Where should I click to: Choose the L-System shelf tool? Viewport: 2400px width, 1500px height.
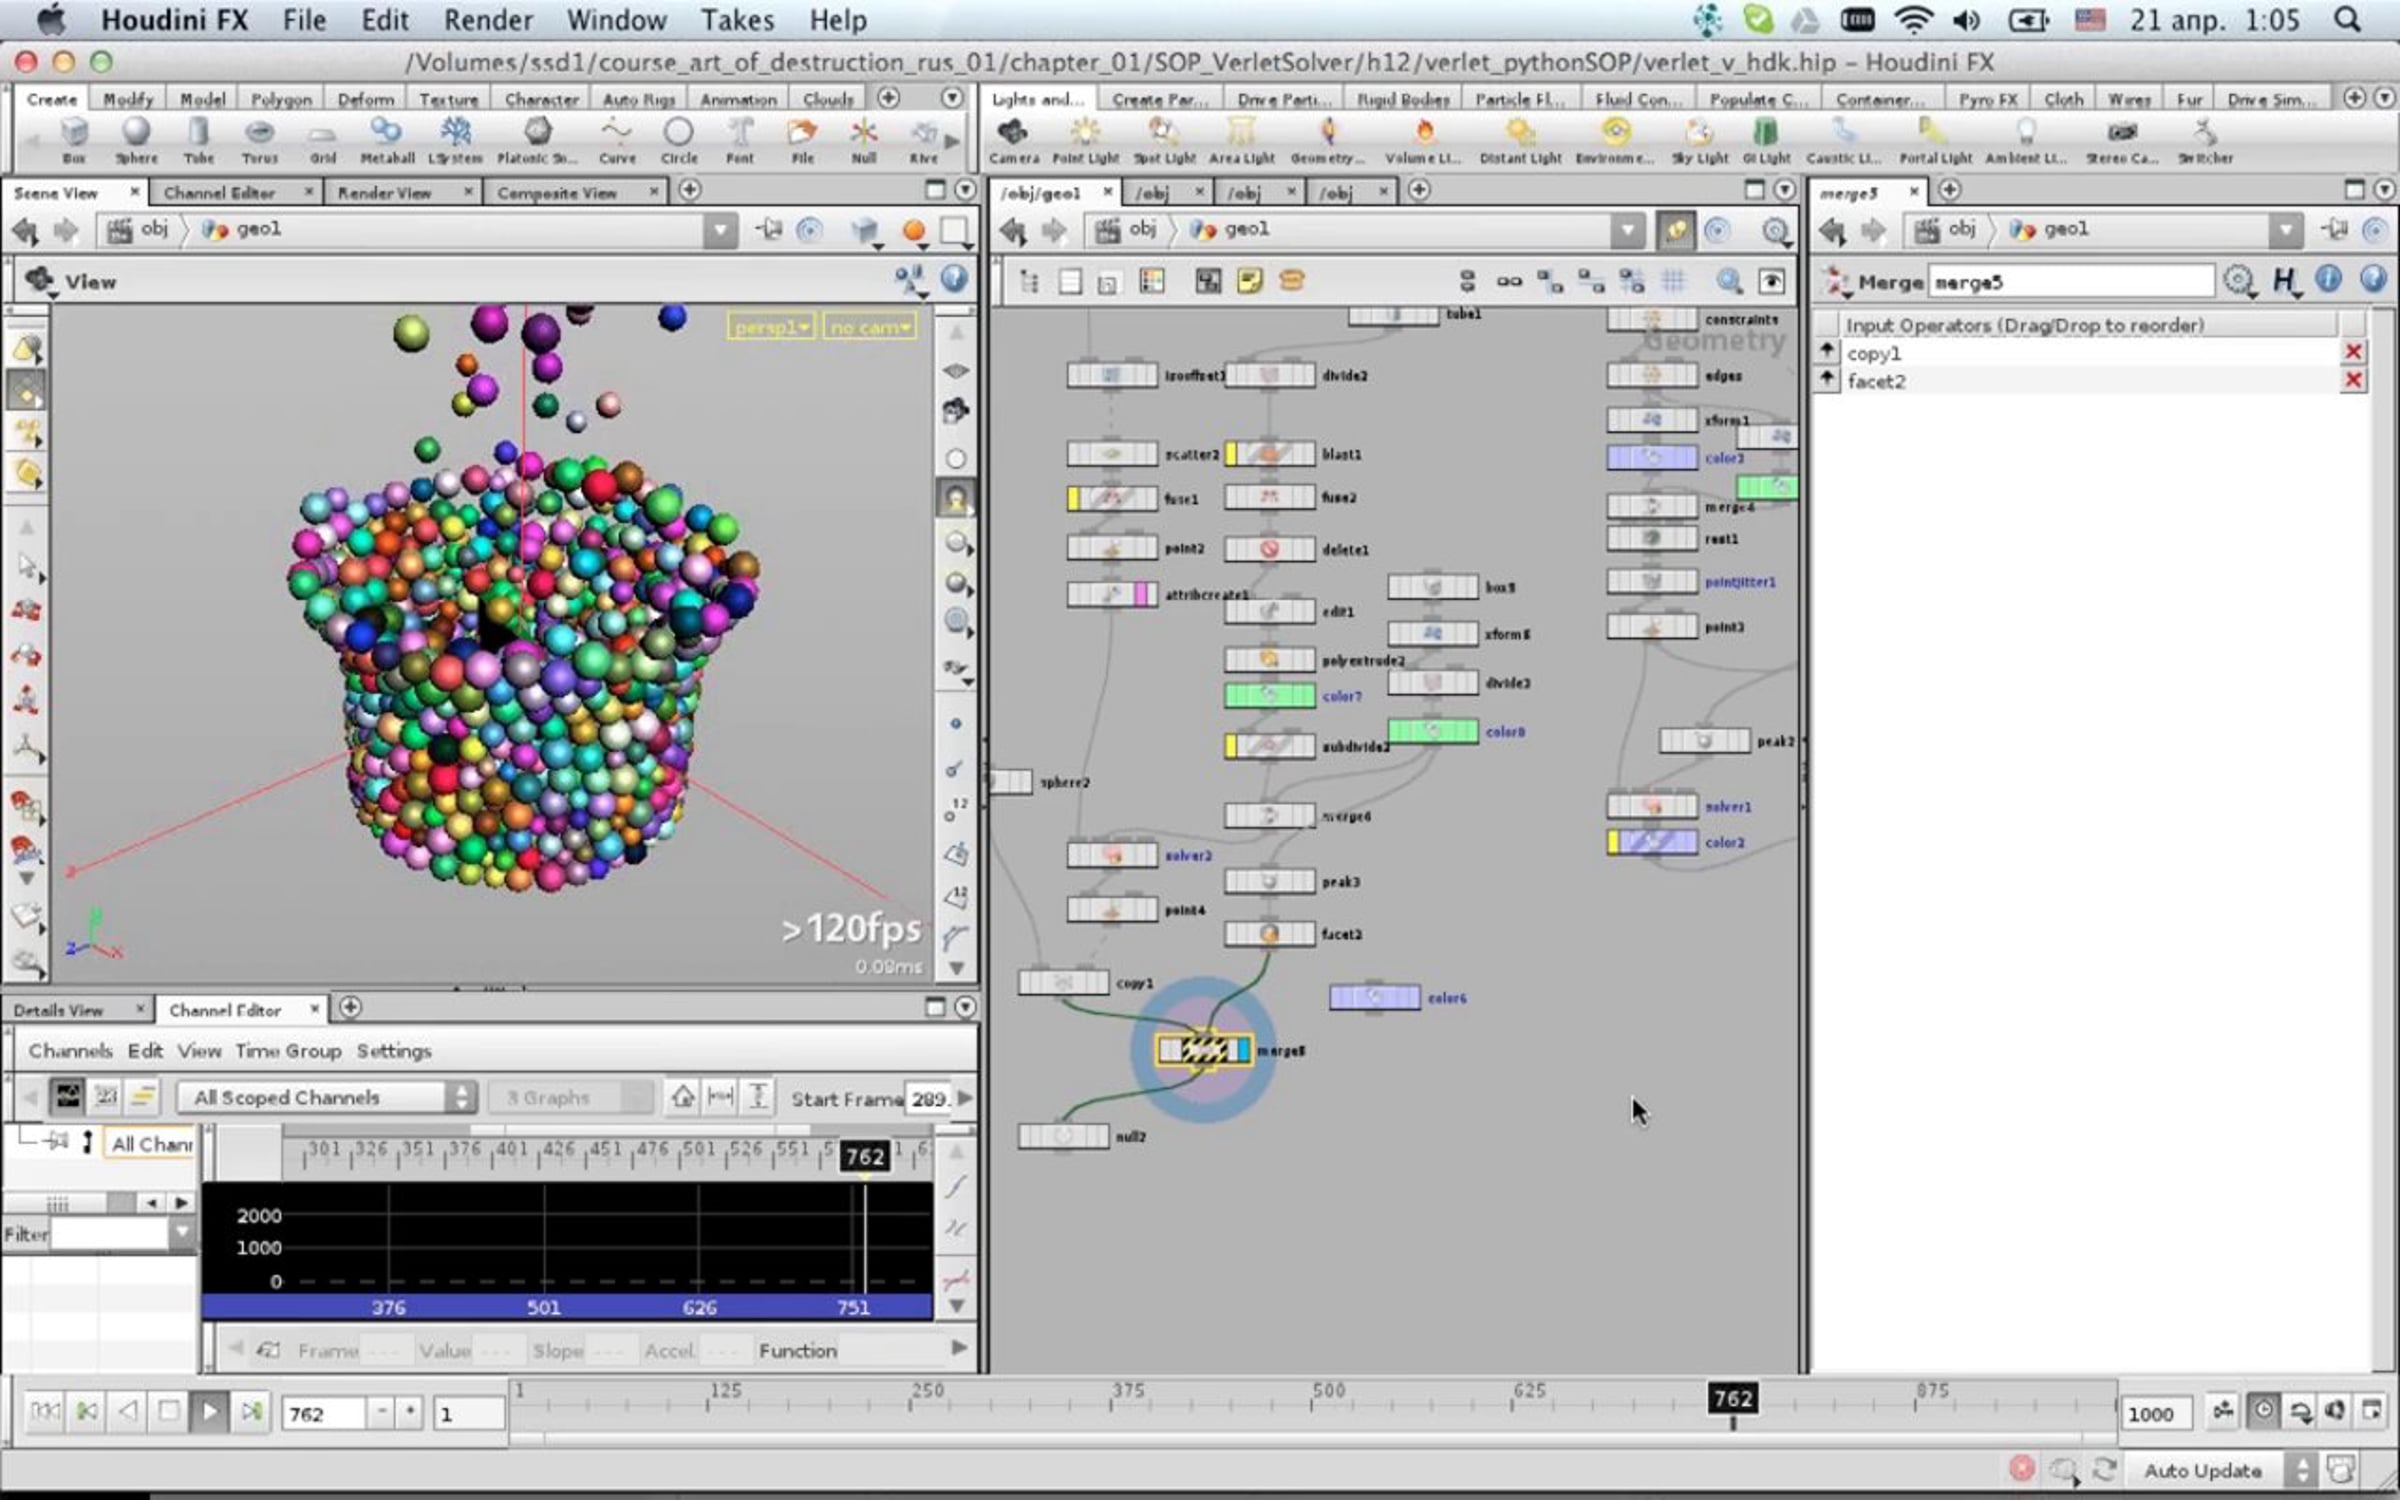[x=456, y=139]
